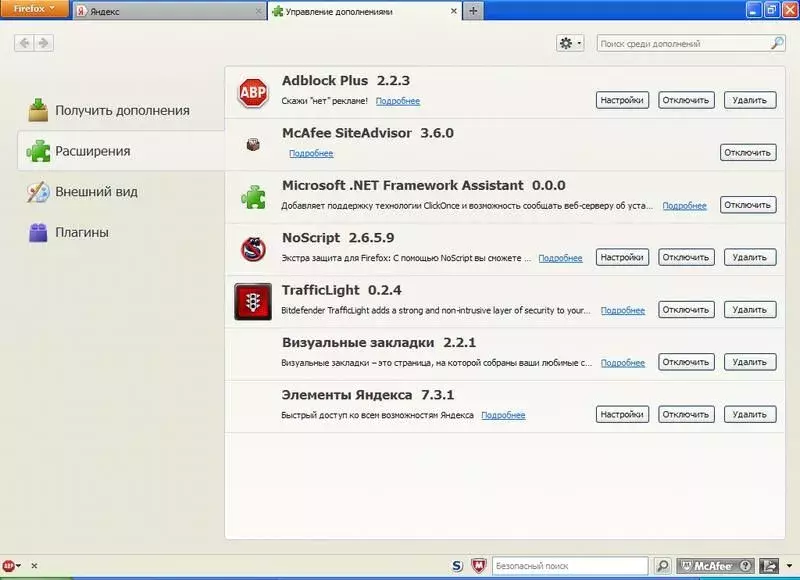The width and height of the screenshot is (800, 580).
Task: Close the add-on bar with the x
Action: (x=34, y=566)
